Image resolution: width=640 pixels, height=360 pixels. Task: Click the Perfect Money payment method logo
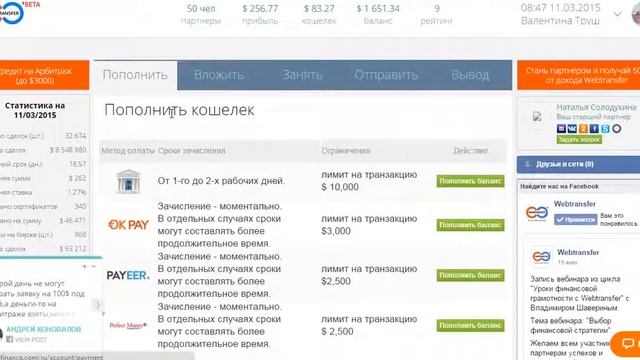[128, 325]
